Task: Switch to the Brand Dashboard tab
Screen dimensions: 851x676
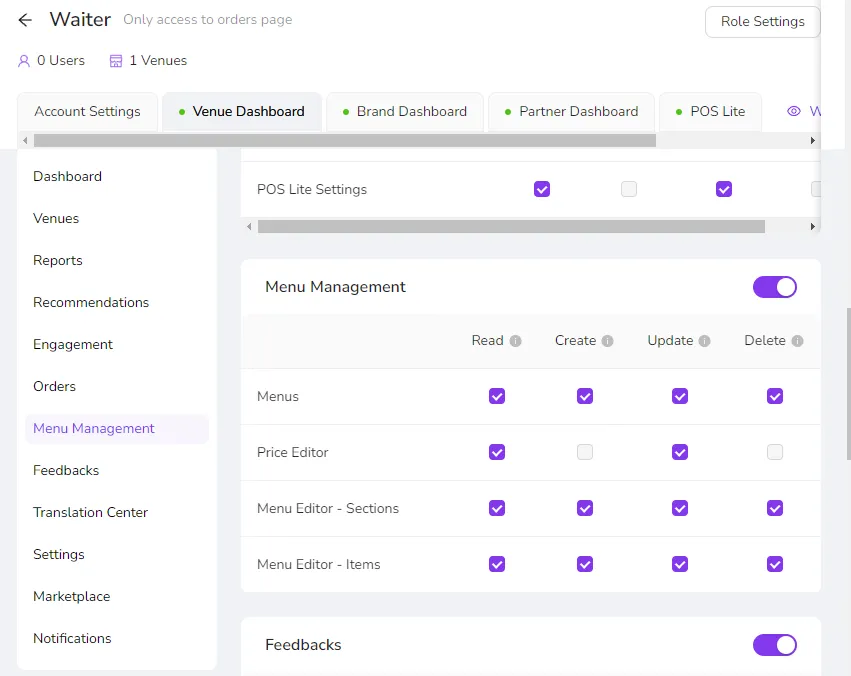Action: click(x=405, y=112)
